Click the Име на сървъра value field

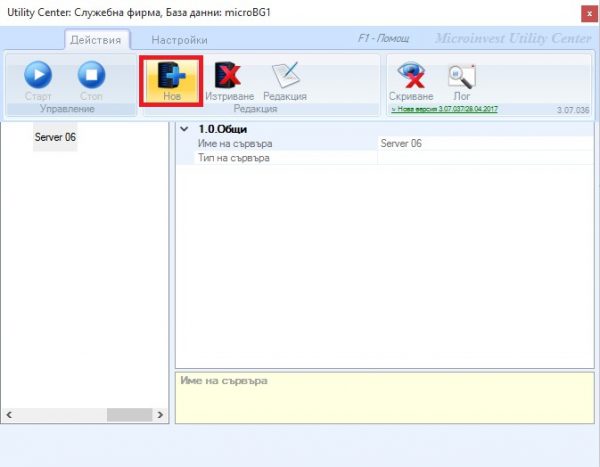tap(485, 144)
